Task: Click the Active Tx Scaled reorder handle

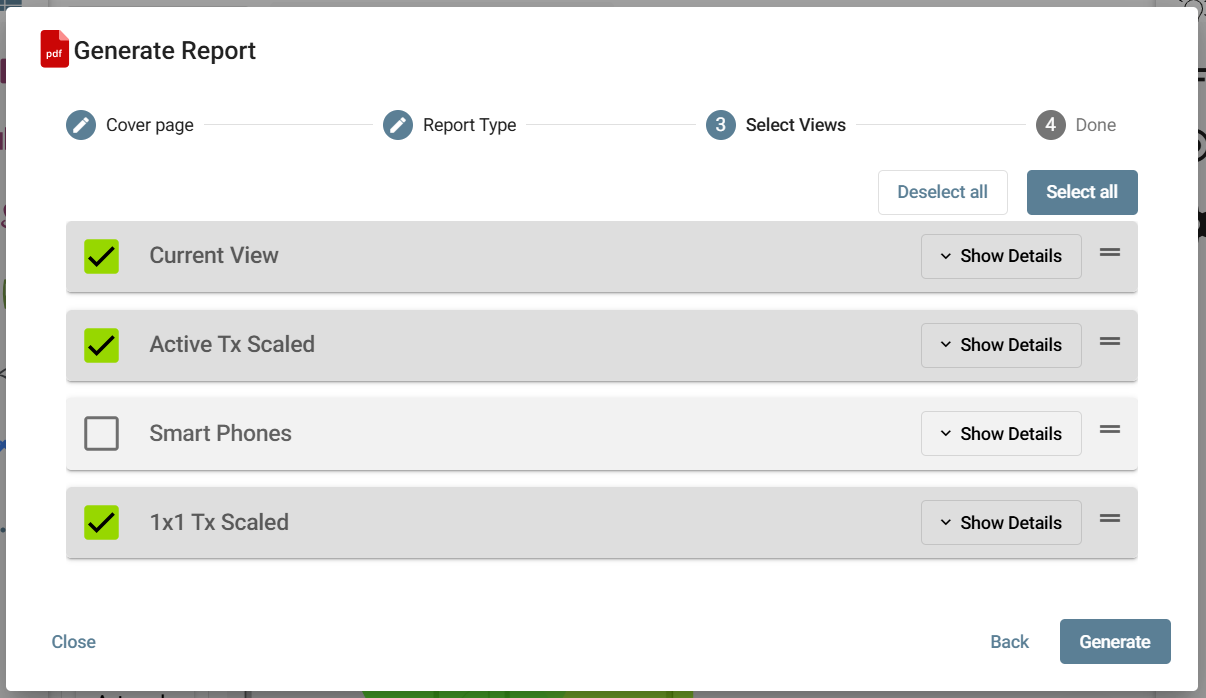Action: tap(1110, 342)
